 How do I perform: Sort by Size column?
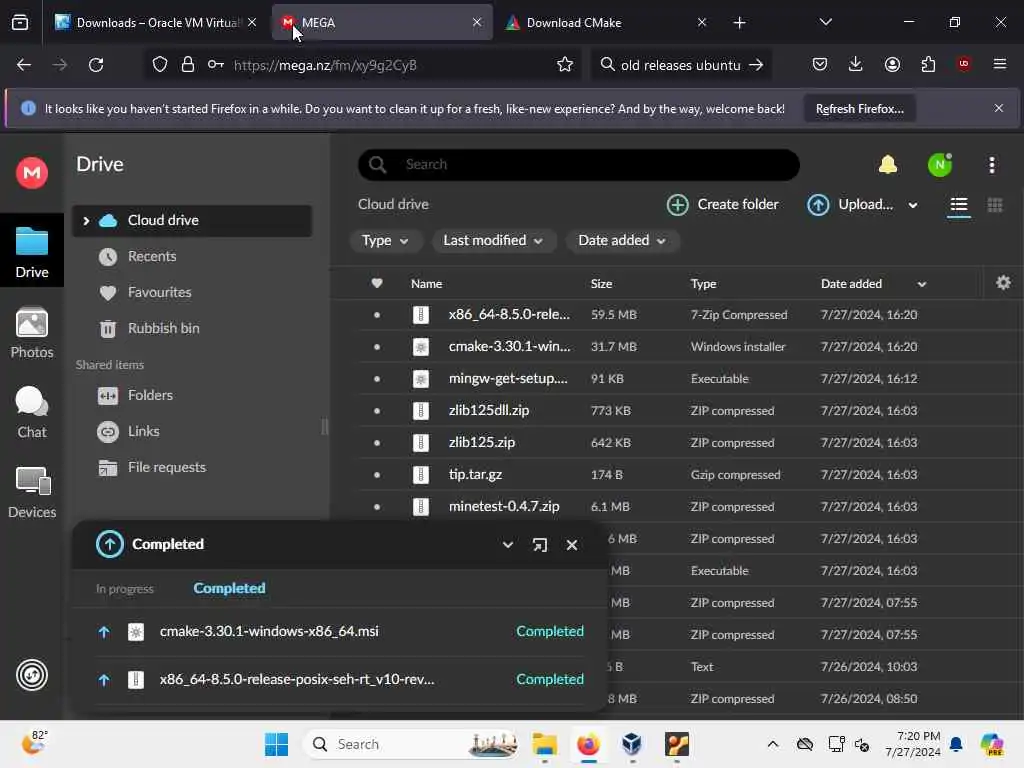[x=601, y=283]
